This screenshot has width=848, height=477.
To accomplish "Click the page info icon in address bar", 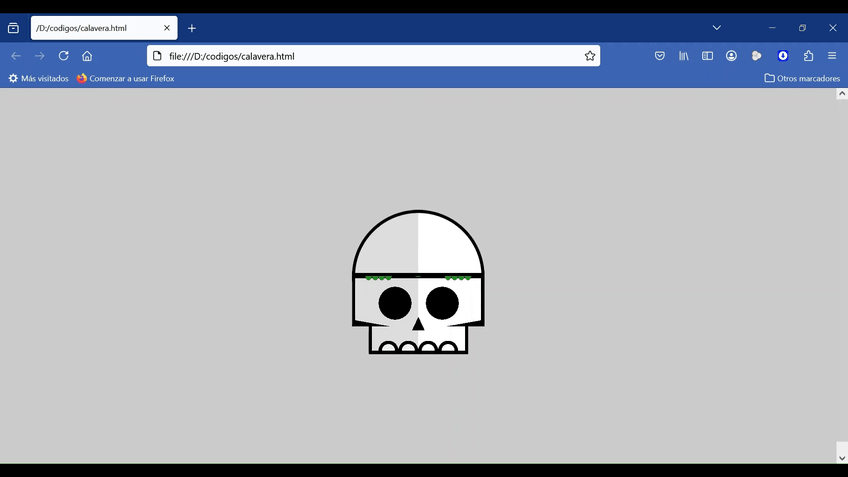I will (x=157, y=56).
